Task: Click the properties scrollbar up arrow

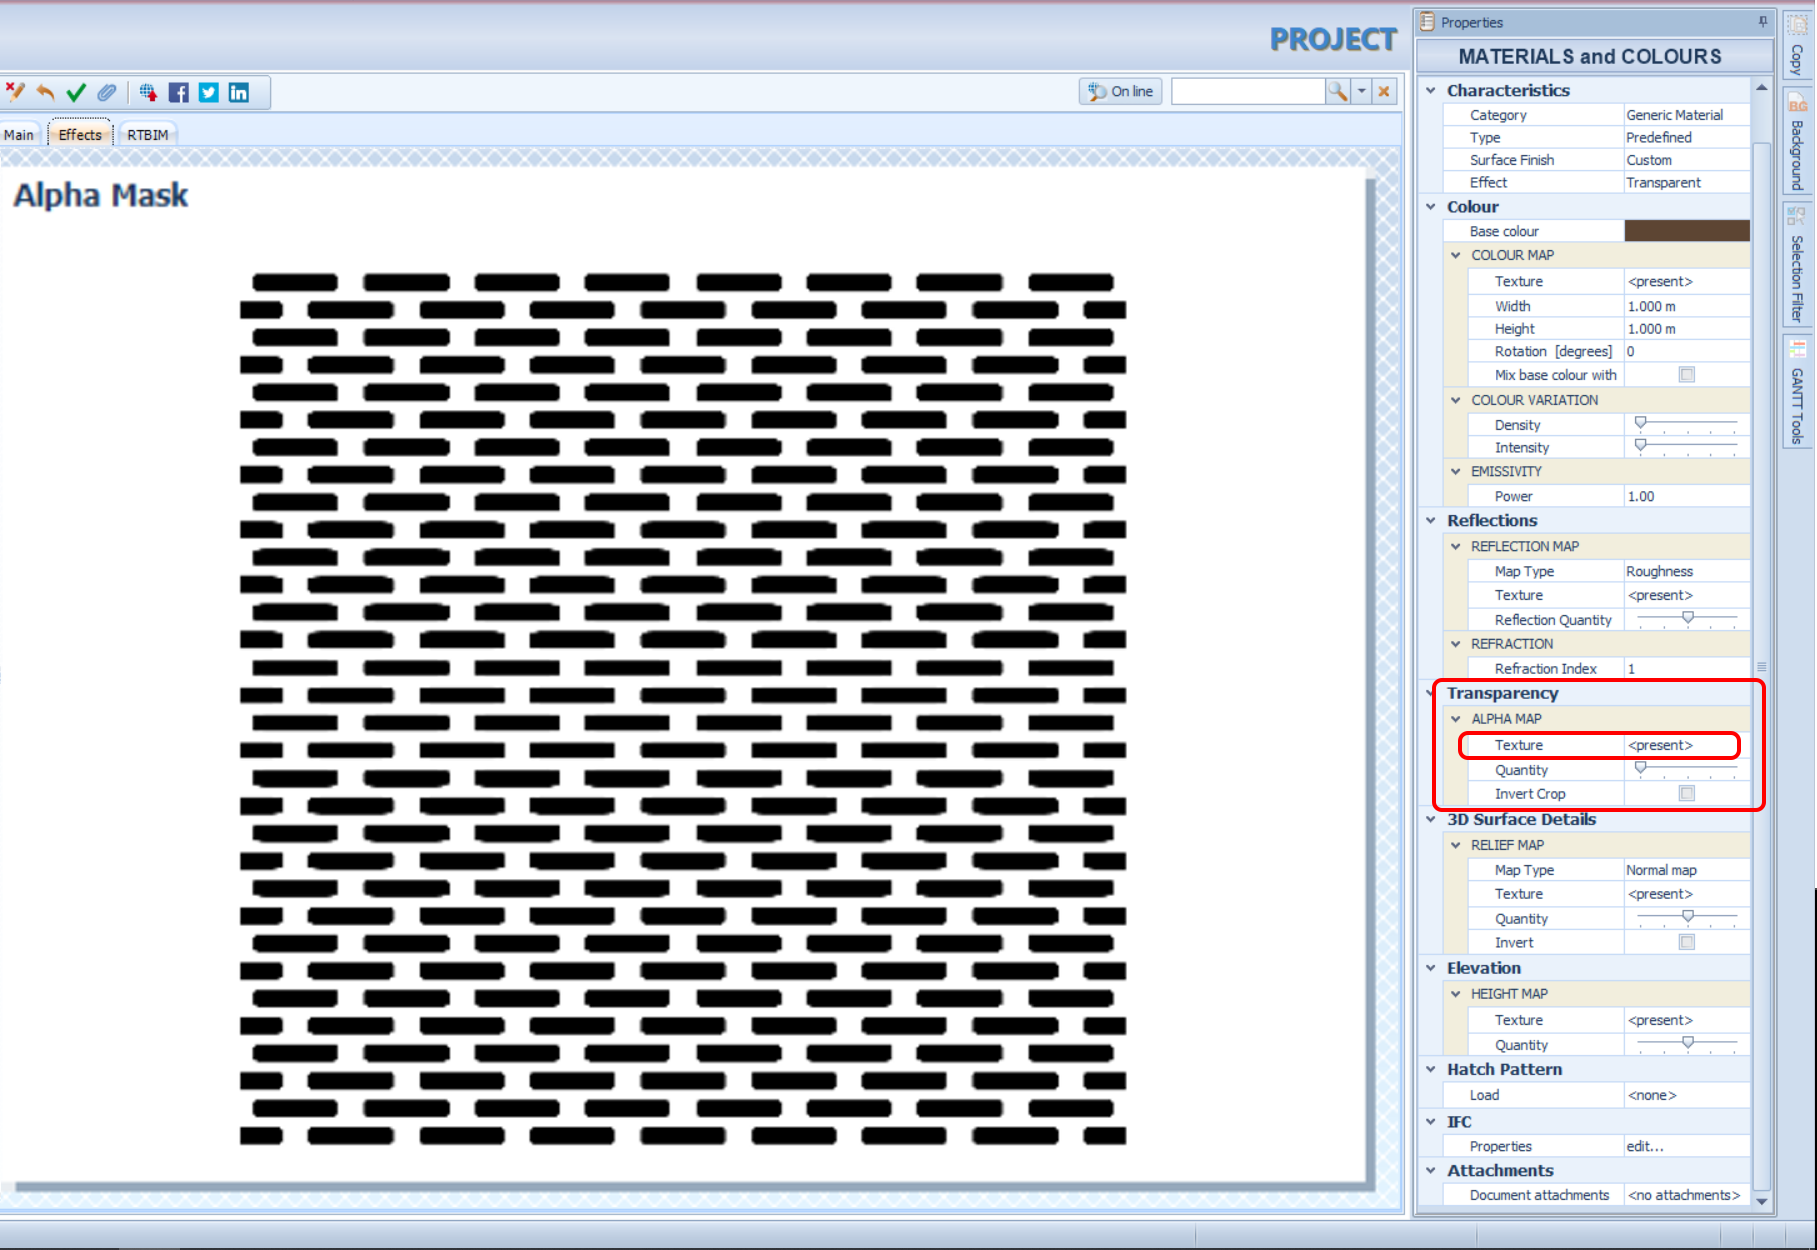Action: (1762, 88)
